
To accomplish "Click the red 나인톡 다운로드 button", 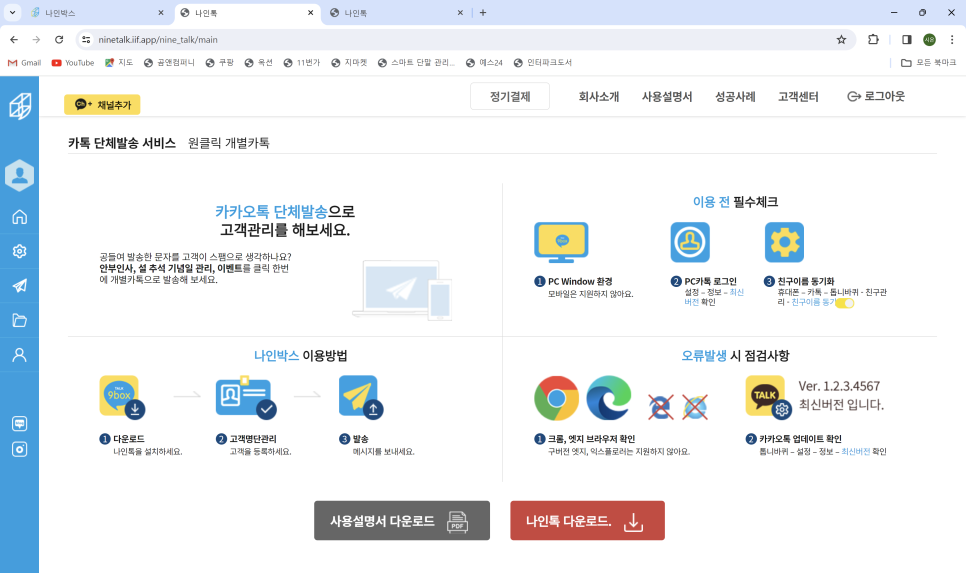I will [587, 521].
